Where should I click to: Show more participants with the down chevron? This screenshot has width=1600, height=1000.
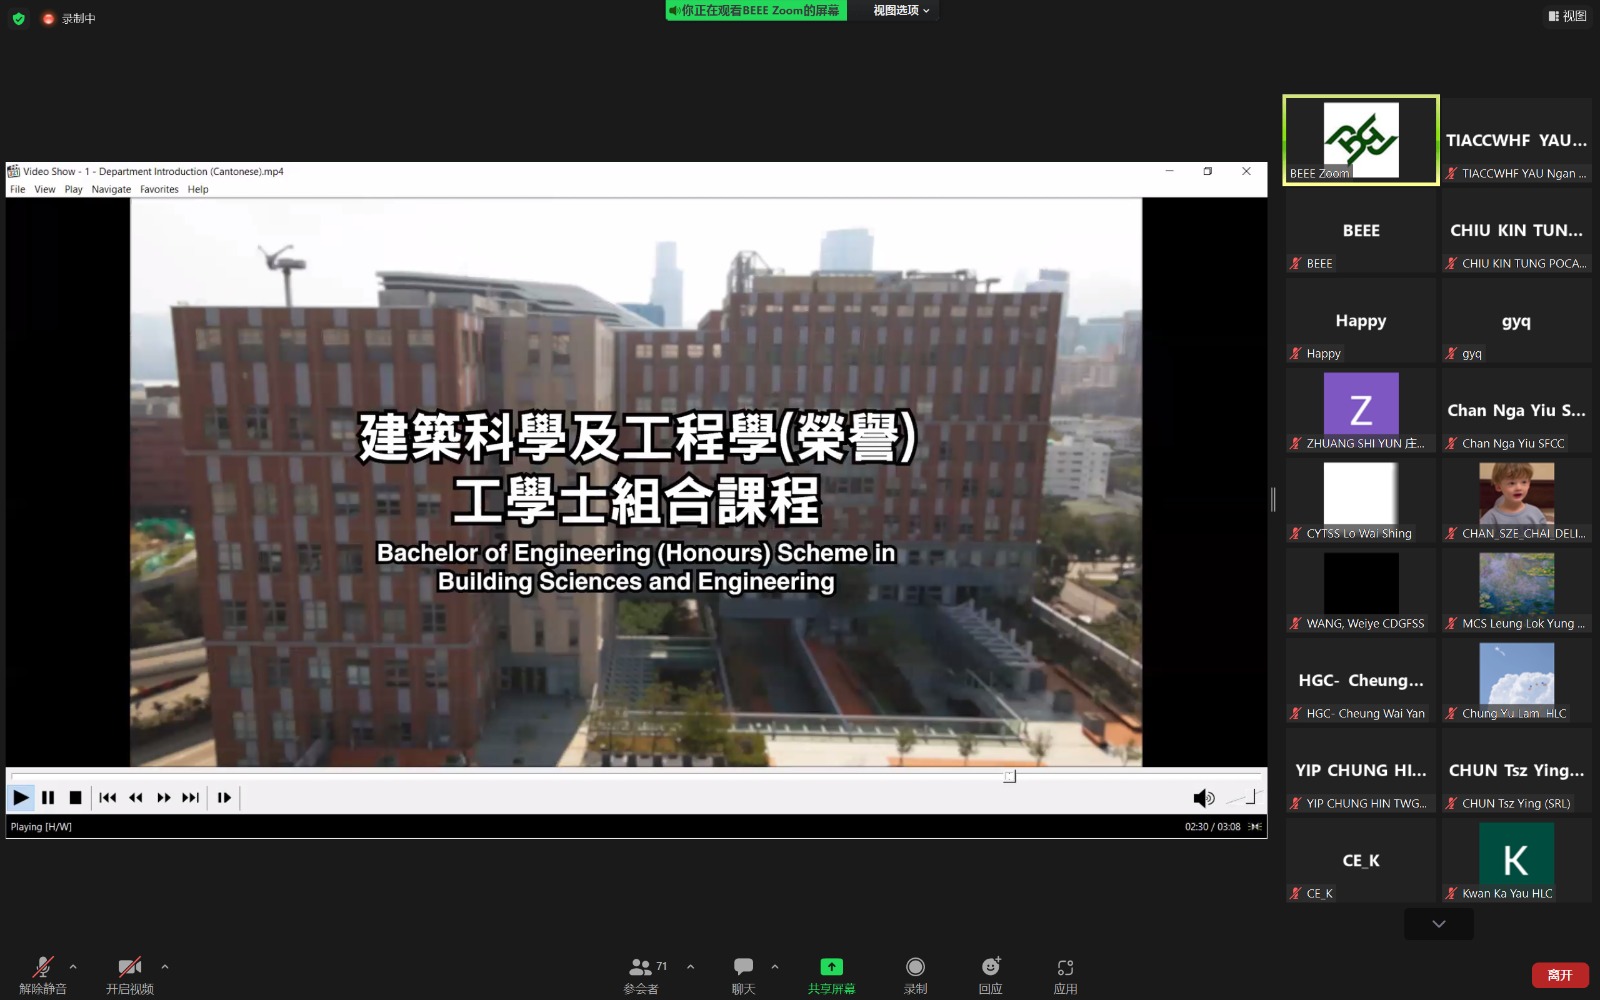point(1438,924)
